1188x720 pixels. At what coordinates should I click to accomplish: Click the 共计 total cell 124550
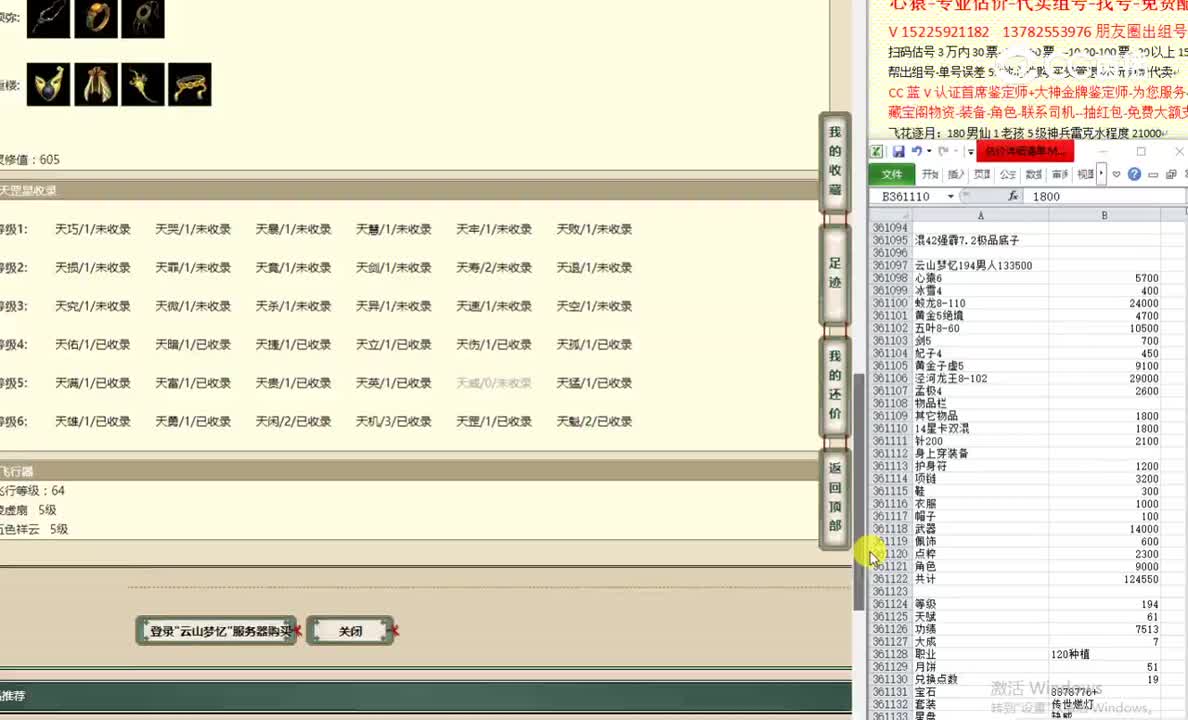coord(1105,579)
